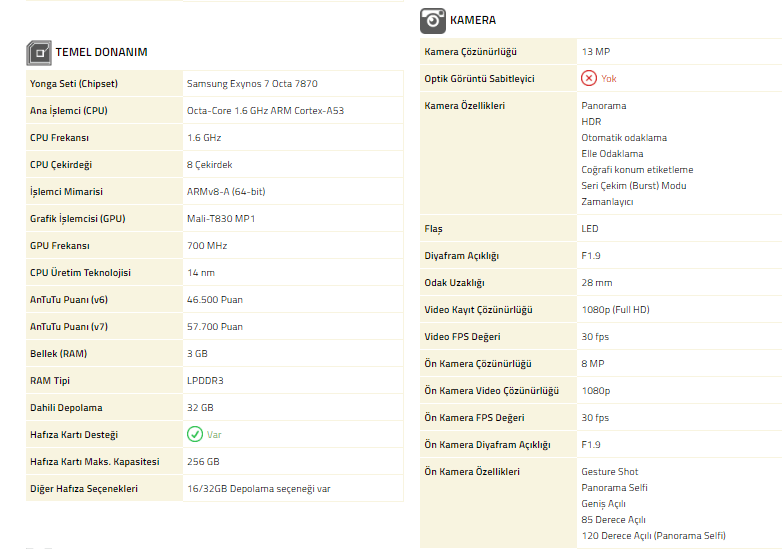Click 16/32GB Depolama seçeneği var text
Image resolution: width=782 pixels, height=549 pixels.
(259, 488)
